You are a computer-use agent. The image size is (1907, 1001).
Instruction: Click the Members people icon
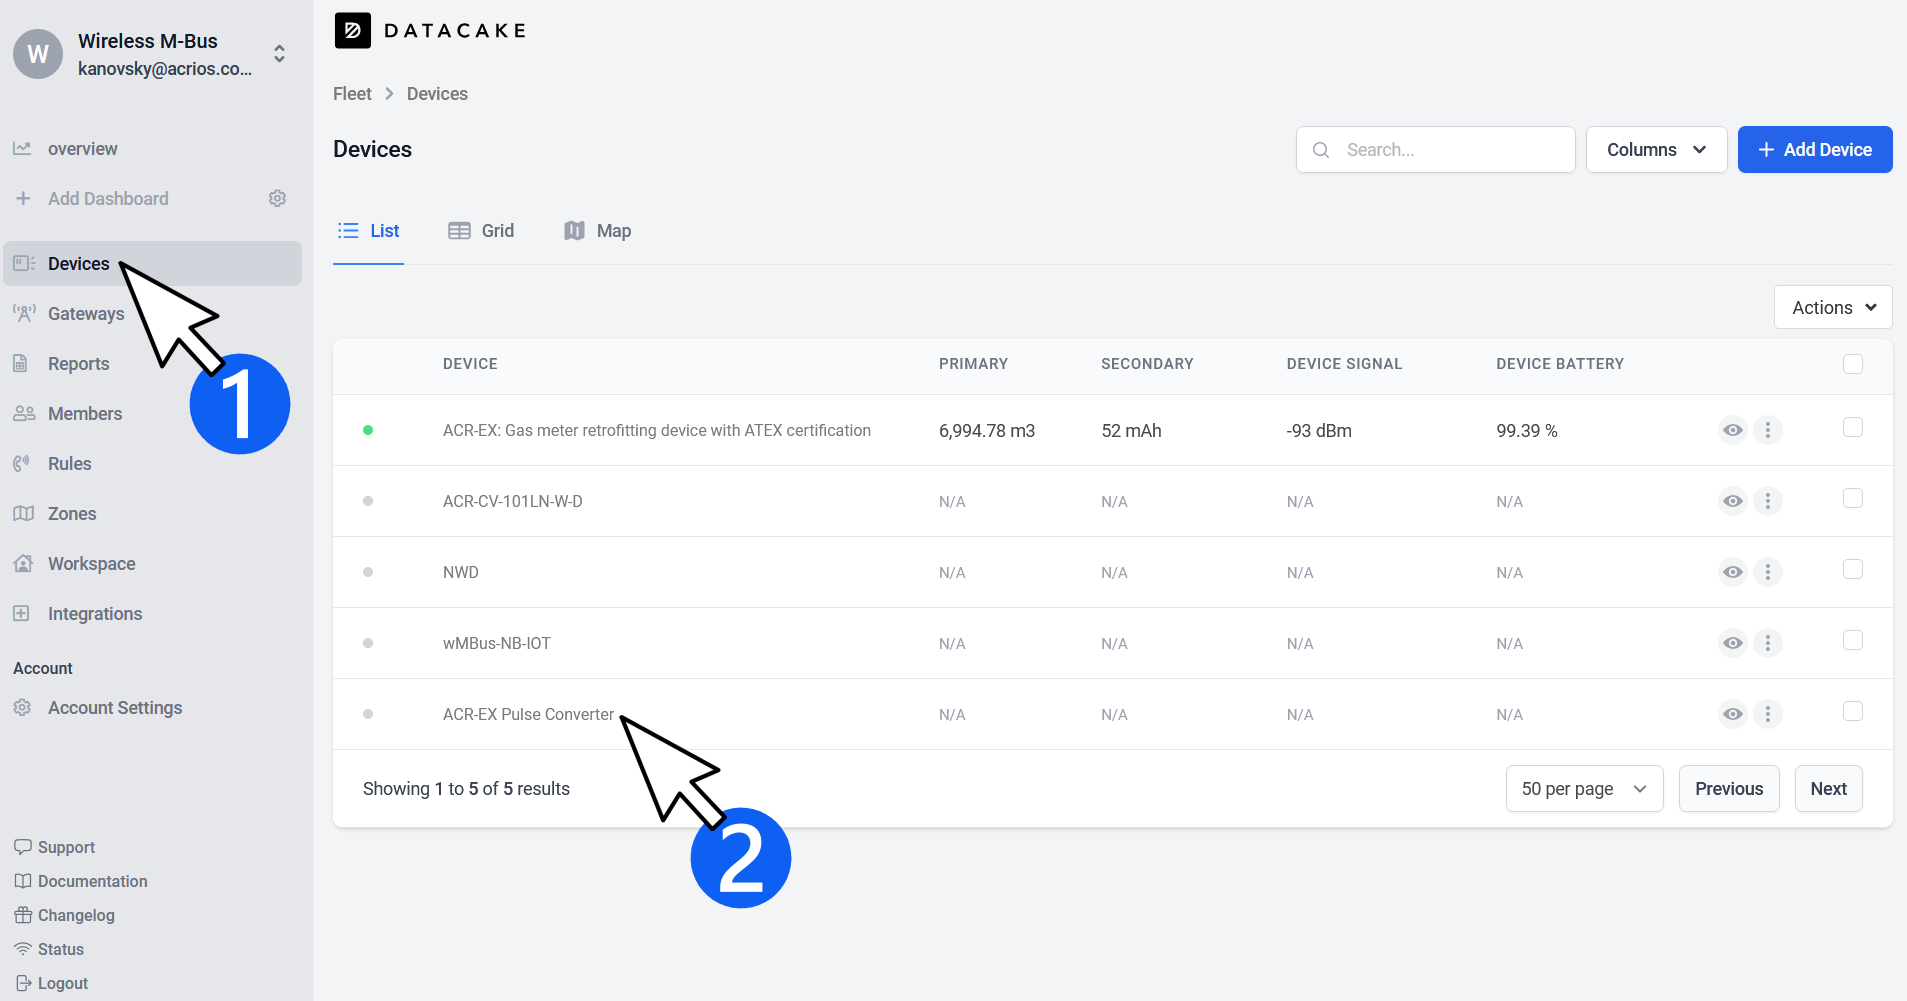[24, 414]
